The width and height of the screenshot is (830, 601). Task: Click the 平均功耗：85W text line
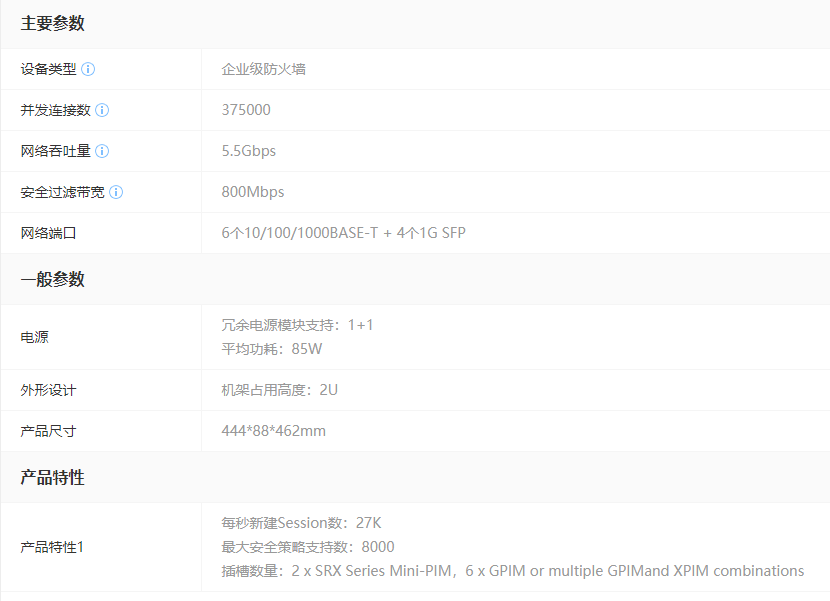tap(271, 349)
